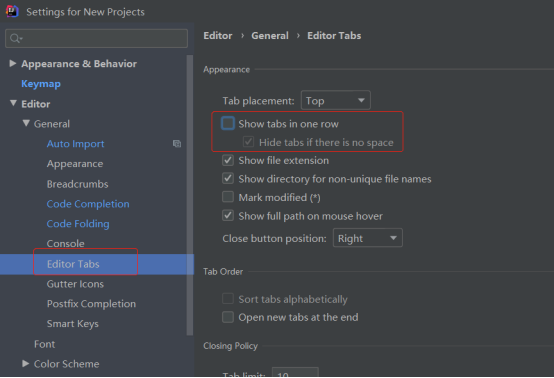Toggle Hide tabs if there is no space
The height and width of the screenshot is (378, 554).
click(248, 142)
